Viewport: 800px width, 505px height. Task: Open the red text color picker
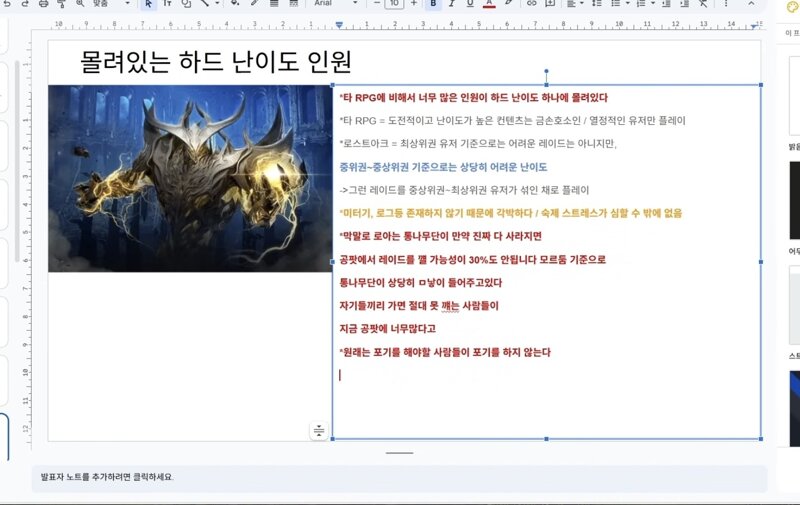tap(489, 4)
